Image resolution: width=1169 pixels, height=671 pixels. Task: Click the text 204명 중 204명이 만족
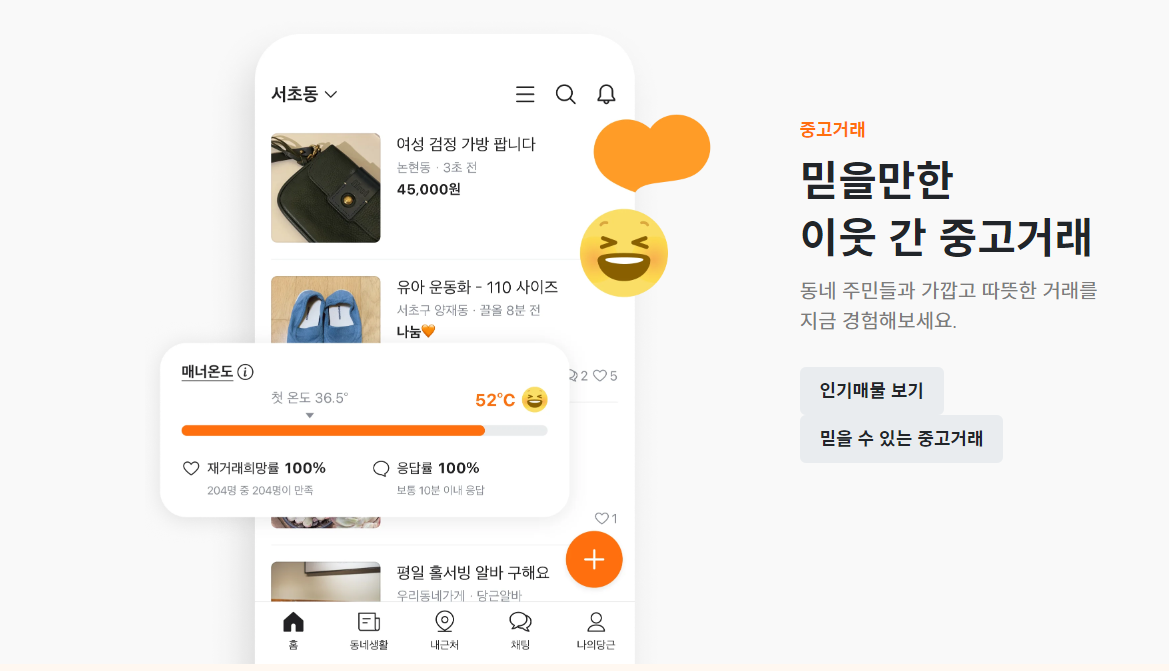(x=260, y=491)
